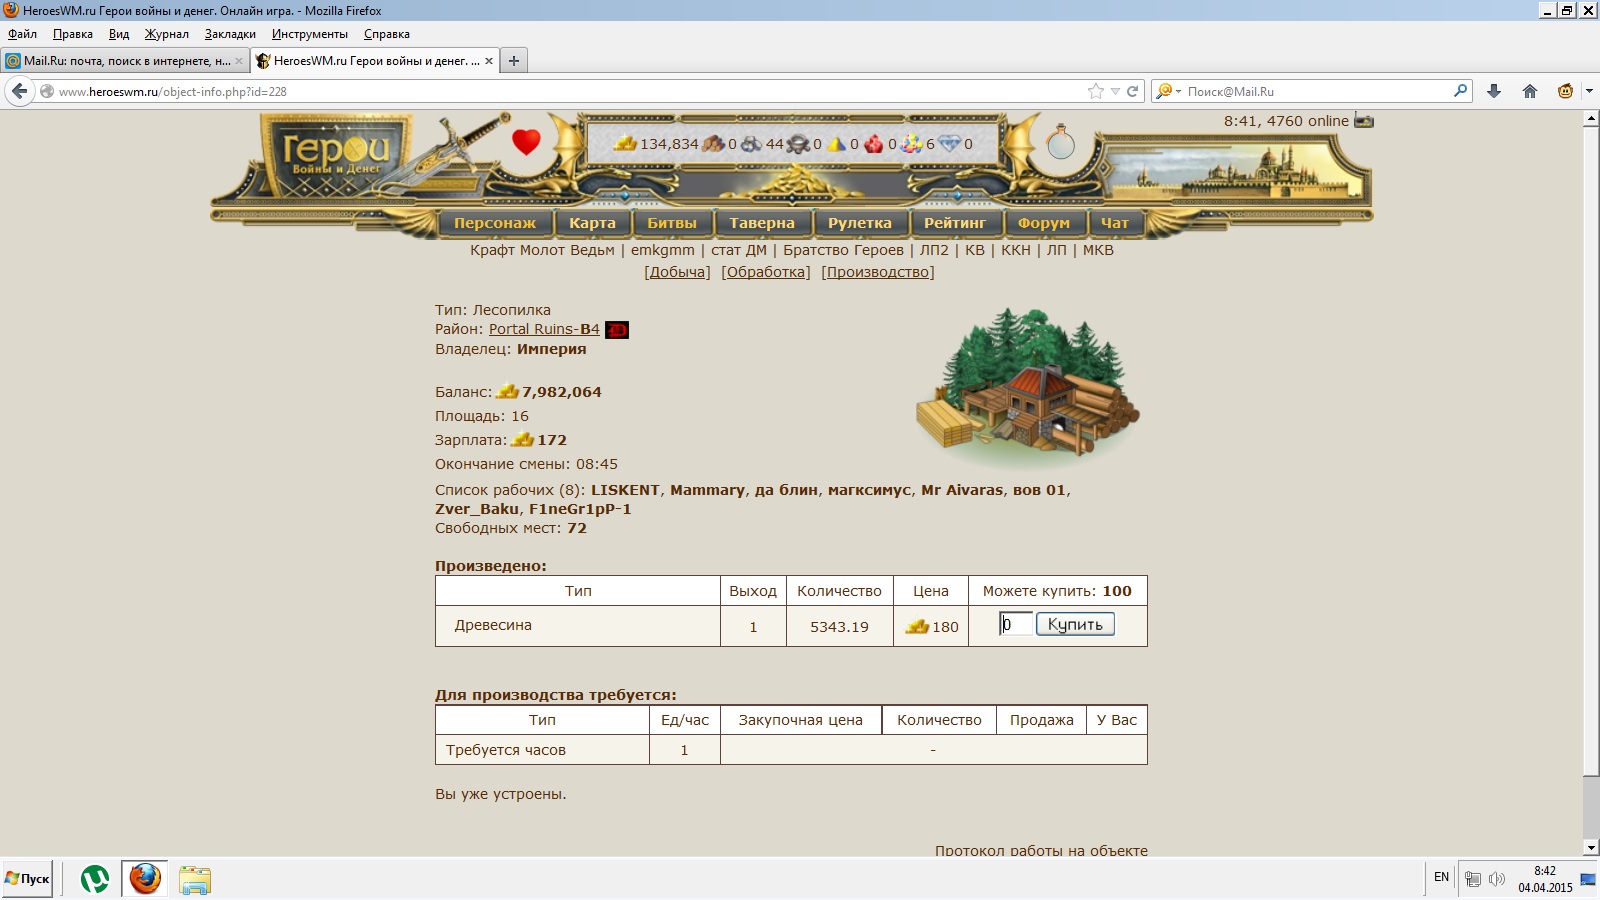The height and width of the screenshot is (900, 1600).
Task: Open the Справка menu
Action: tap(387, 34)
